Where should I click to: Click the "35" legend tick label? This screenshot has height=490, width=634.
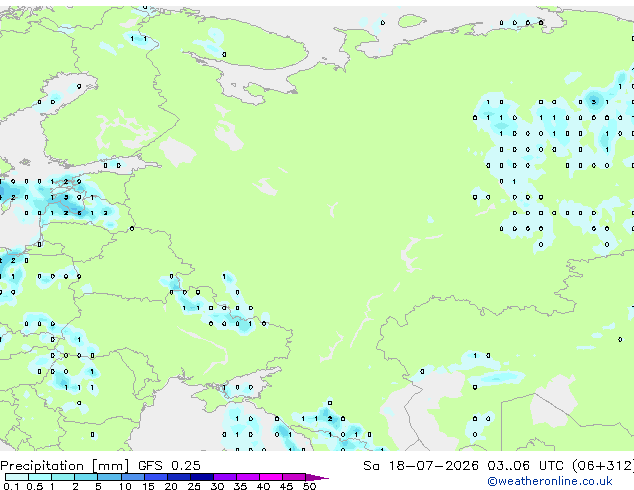[240, 486]
